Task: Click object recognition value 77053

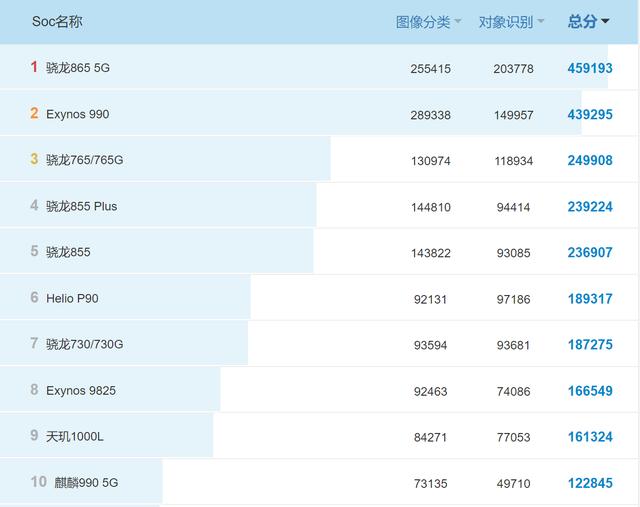Action: pyautogui.click(x=513, y=438)
